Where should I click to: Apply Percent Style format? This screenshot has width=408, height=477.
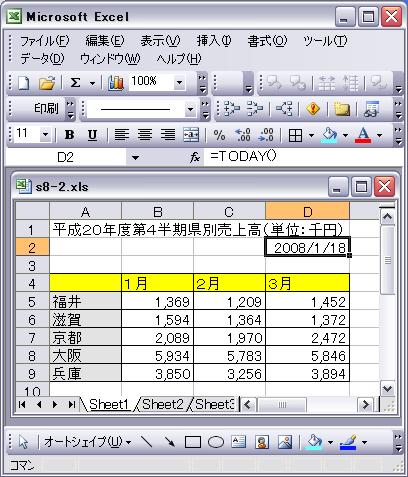(x=219, y=135)
